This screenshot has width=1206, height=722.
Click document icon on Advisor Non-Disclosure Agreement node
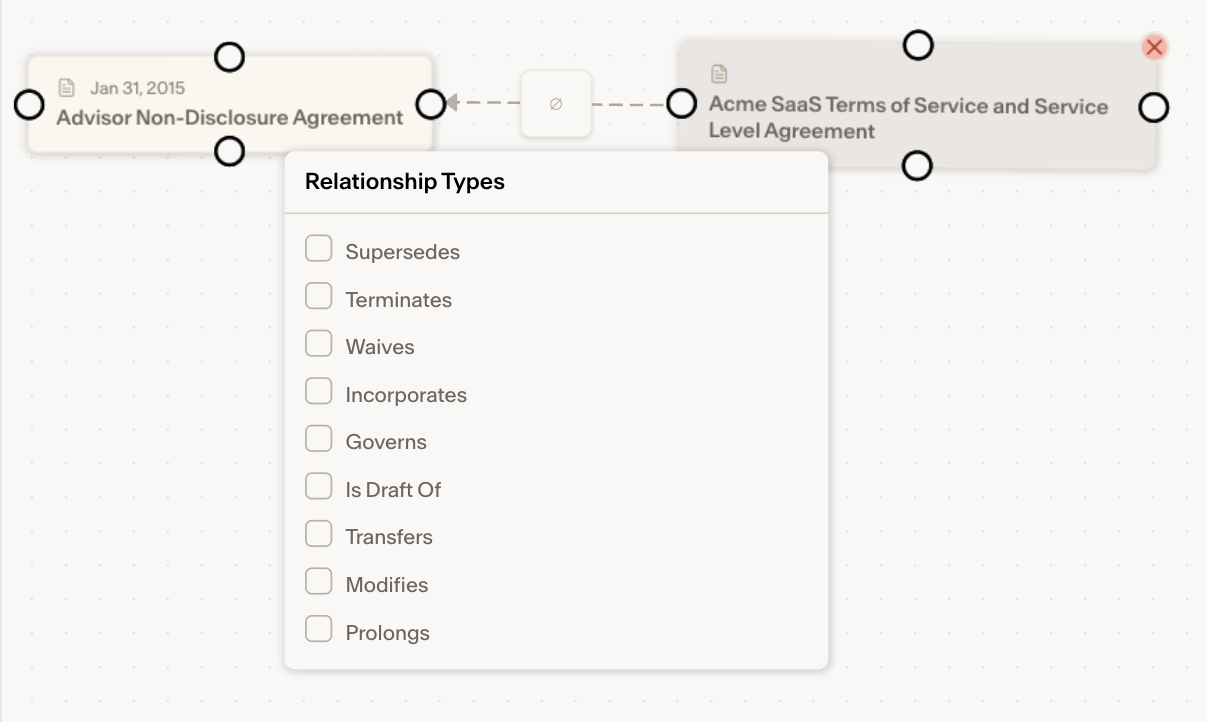coord(67,88)
